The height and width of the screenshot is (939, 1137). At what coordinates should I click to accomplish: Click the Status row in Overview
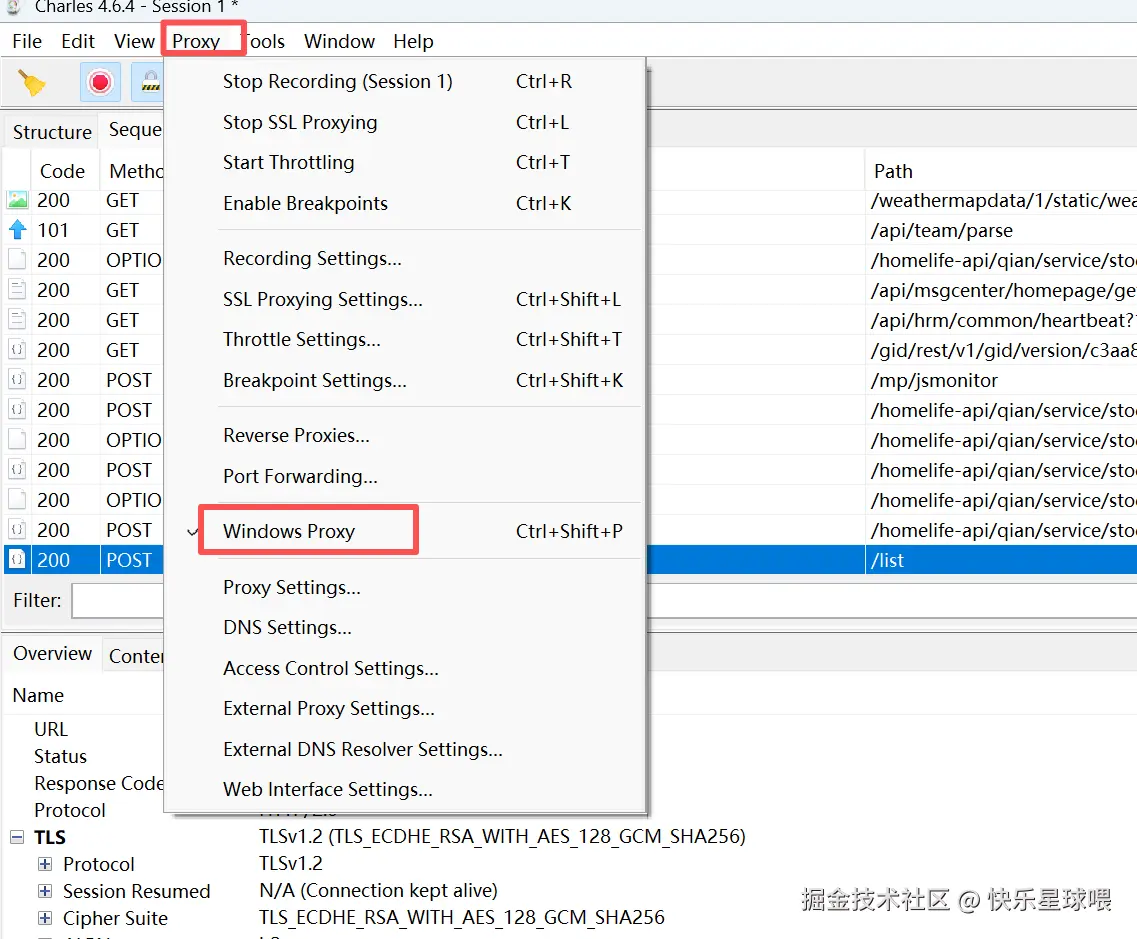pyautogui.click(x=60, y=756)
